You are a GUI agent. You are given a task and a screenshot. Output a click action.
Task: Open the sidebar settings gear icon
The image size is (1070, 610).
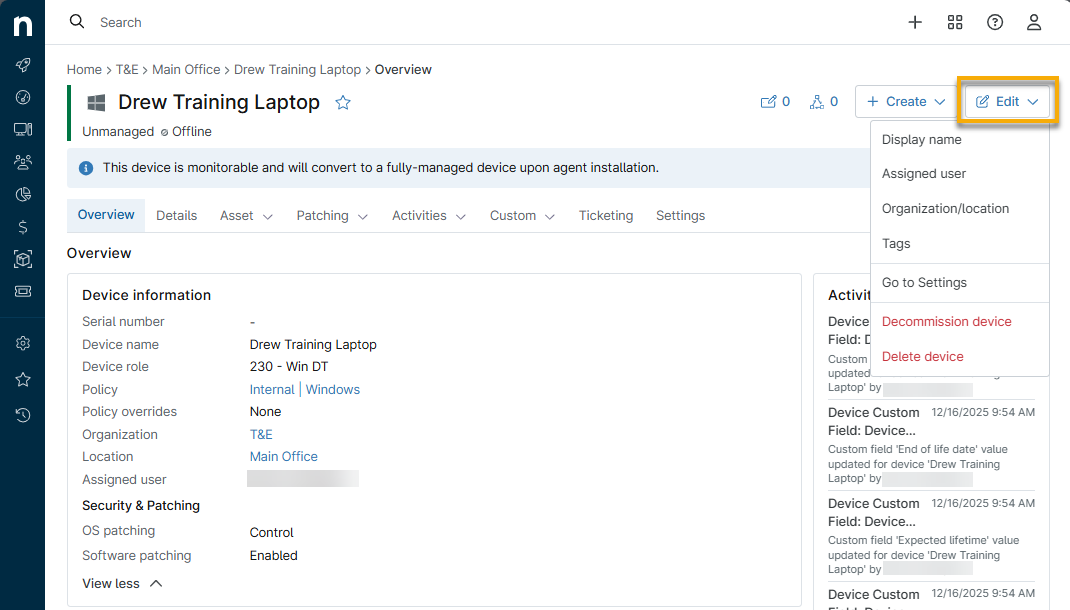coord(22,343)
